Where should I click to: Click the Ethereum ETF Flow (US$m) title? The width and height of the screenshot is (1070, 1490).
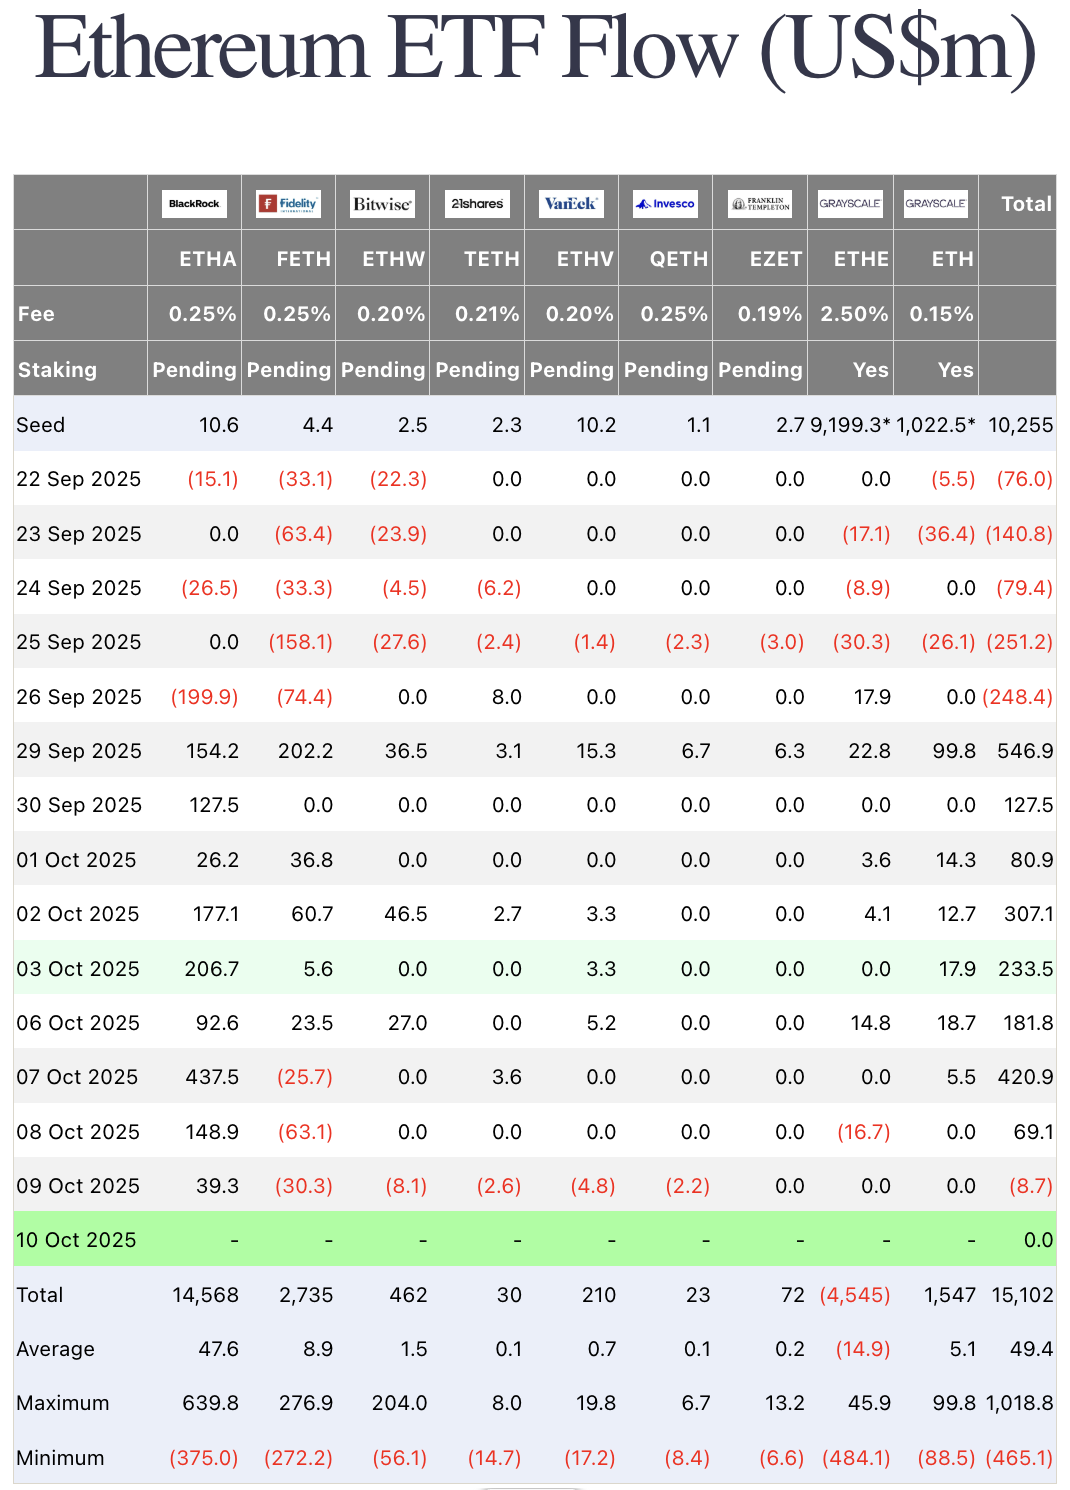pos(536,48)
